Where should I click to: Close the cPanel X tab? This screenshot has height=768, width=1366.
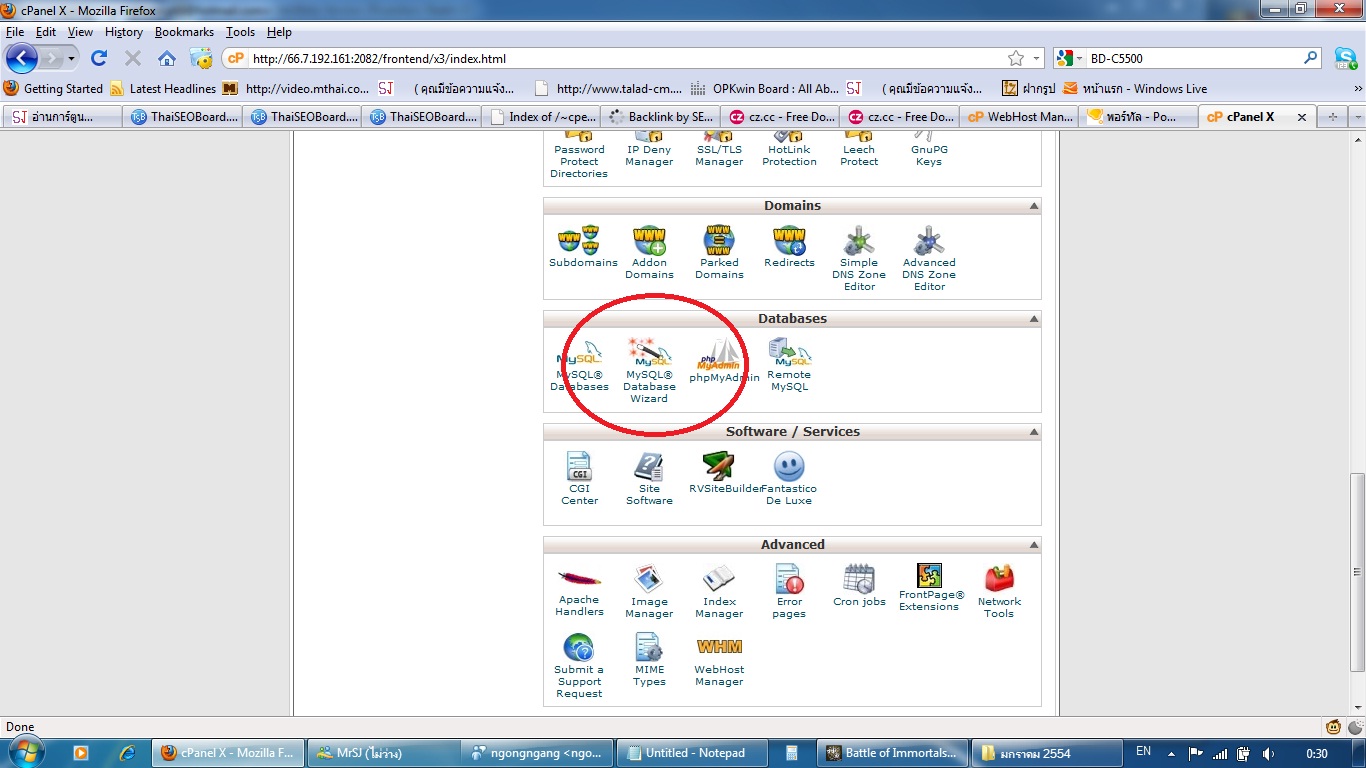1302,117
